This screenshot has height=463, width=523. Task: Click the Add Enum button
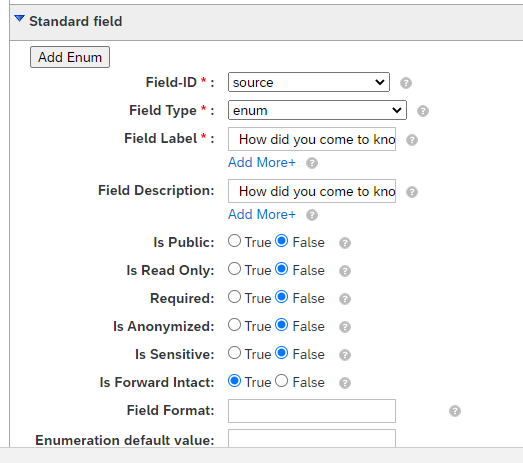click(70, 57)
